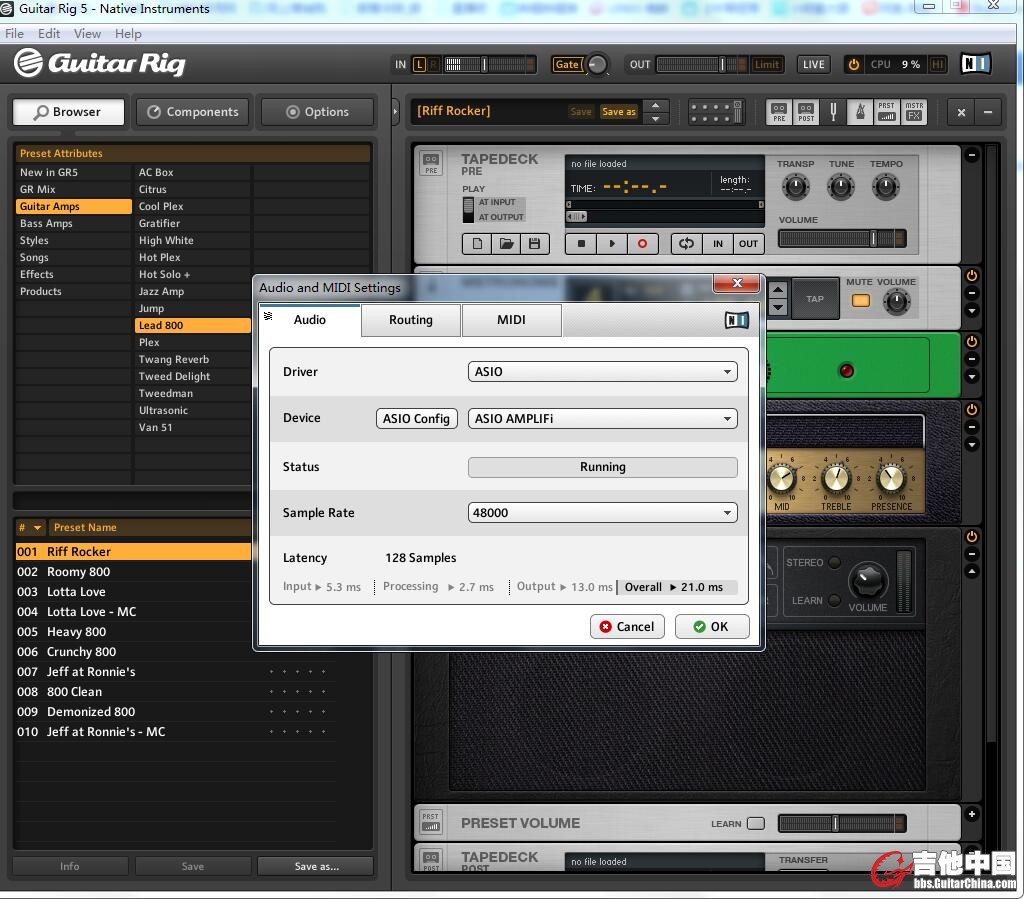
Task: Adjust the Preset Volume slider
Action: (842, 823)
